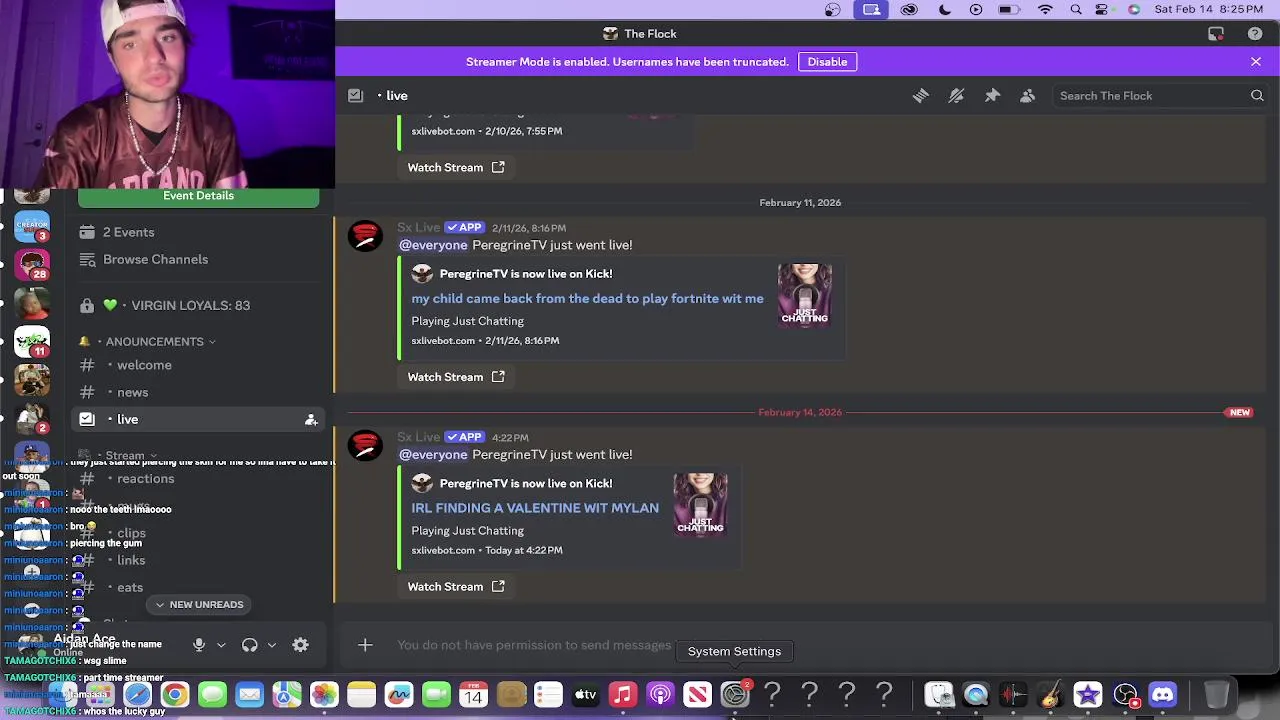Open System Settings from the Dock
This screenshot has height=720, width=1280.
[x=735, y=695]
